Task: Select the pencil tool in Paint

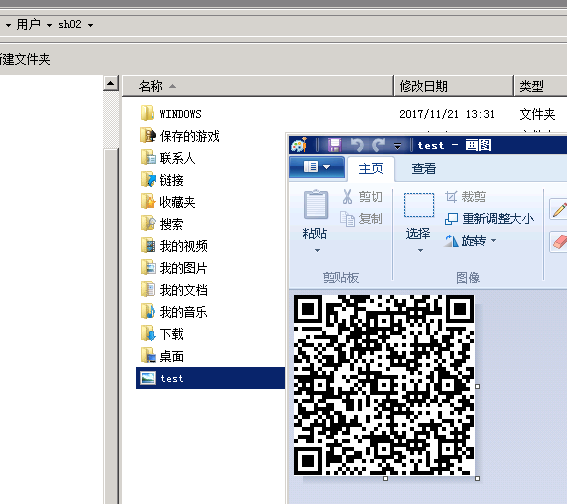Action: [x=558, y=209]
